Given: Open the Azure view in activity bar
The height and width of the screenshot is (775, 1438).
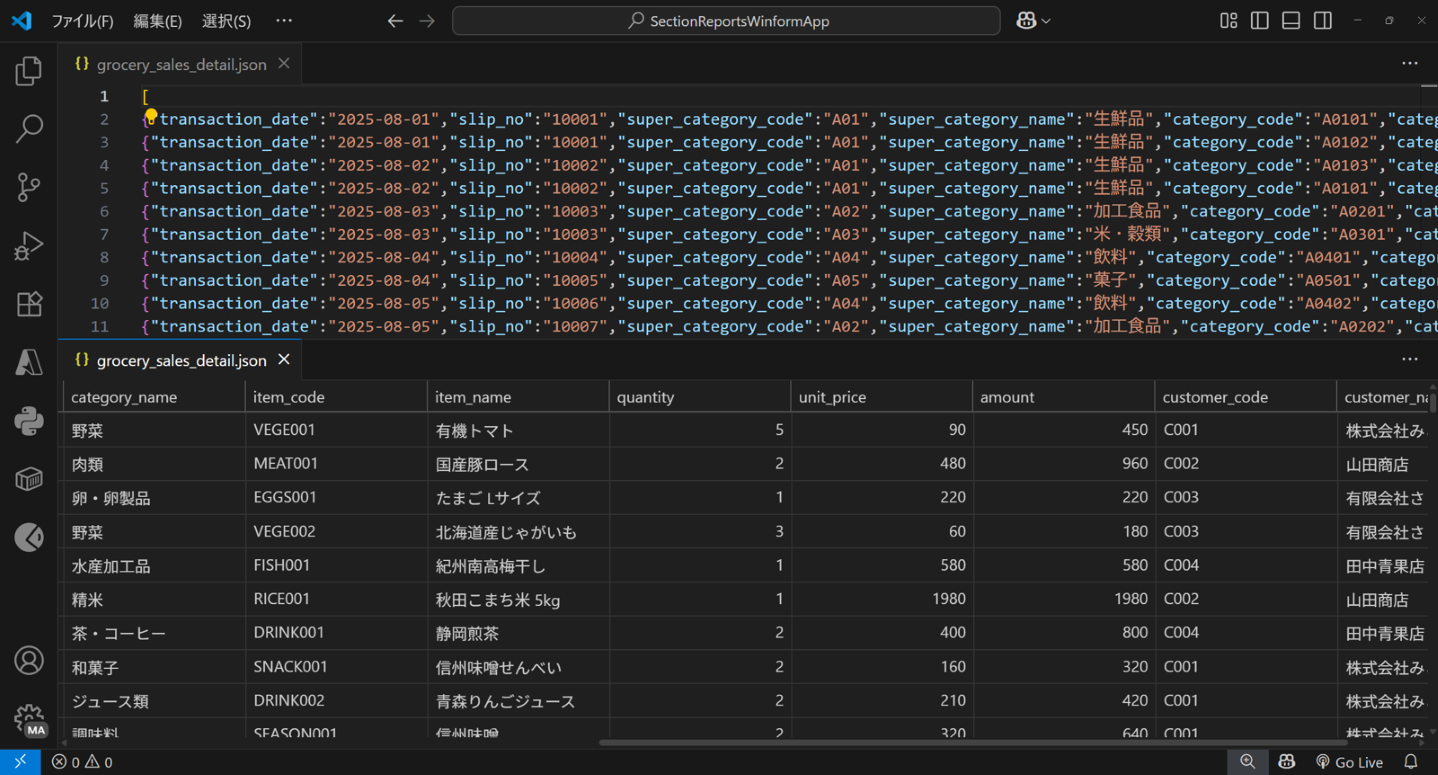Looking at the screenshot, I should [x=29, y=362].
